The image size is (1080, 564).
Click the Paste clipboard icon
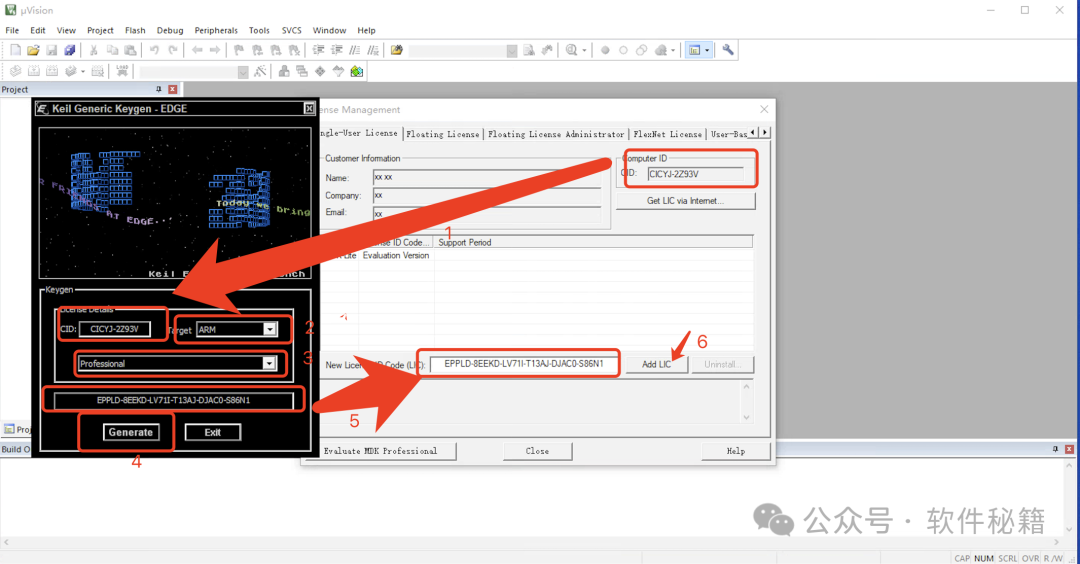(130, 50)
